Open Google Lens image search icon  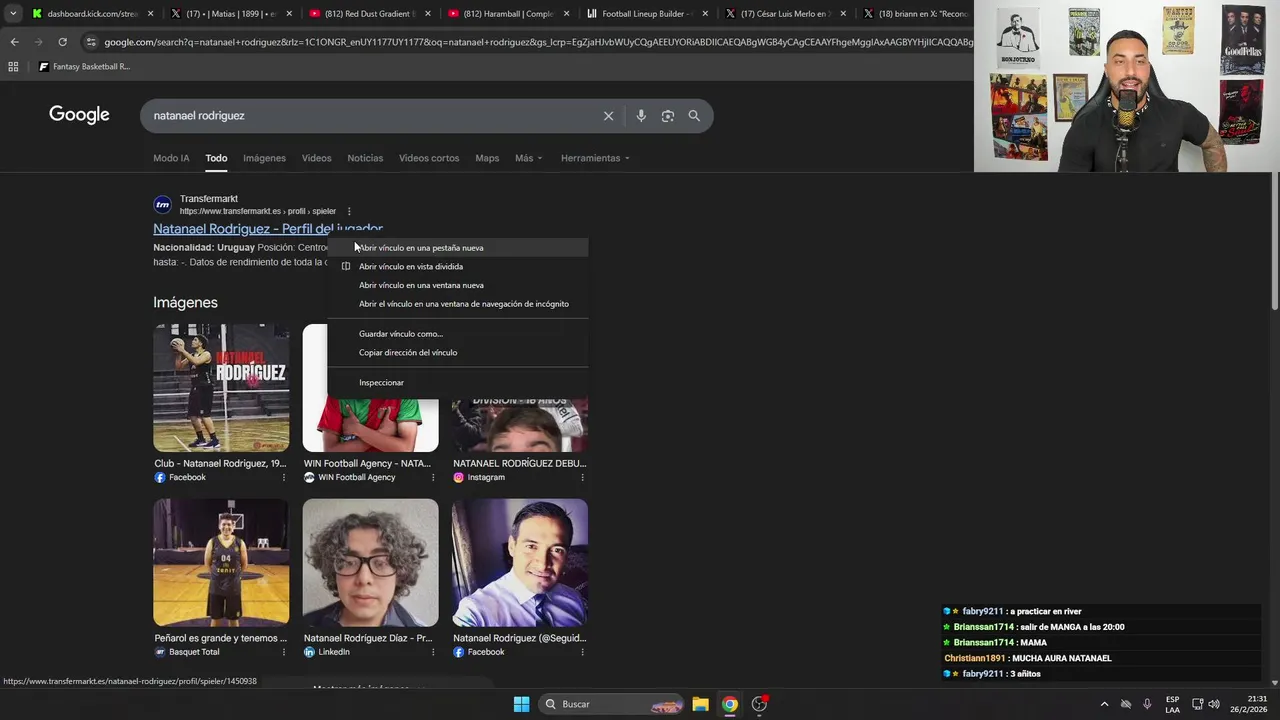tap(668, 116)
